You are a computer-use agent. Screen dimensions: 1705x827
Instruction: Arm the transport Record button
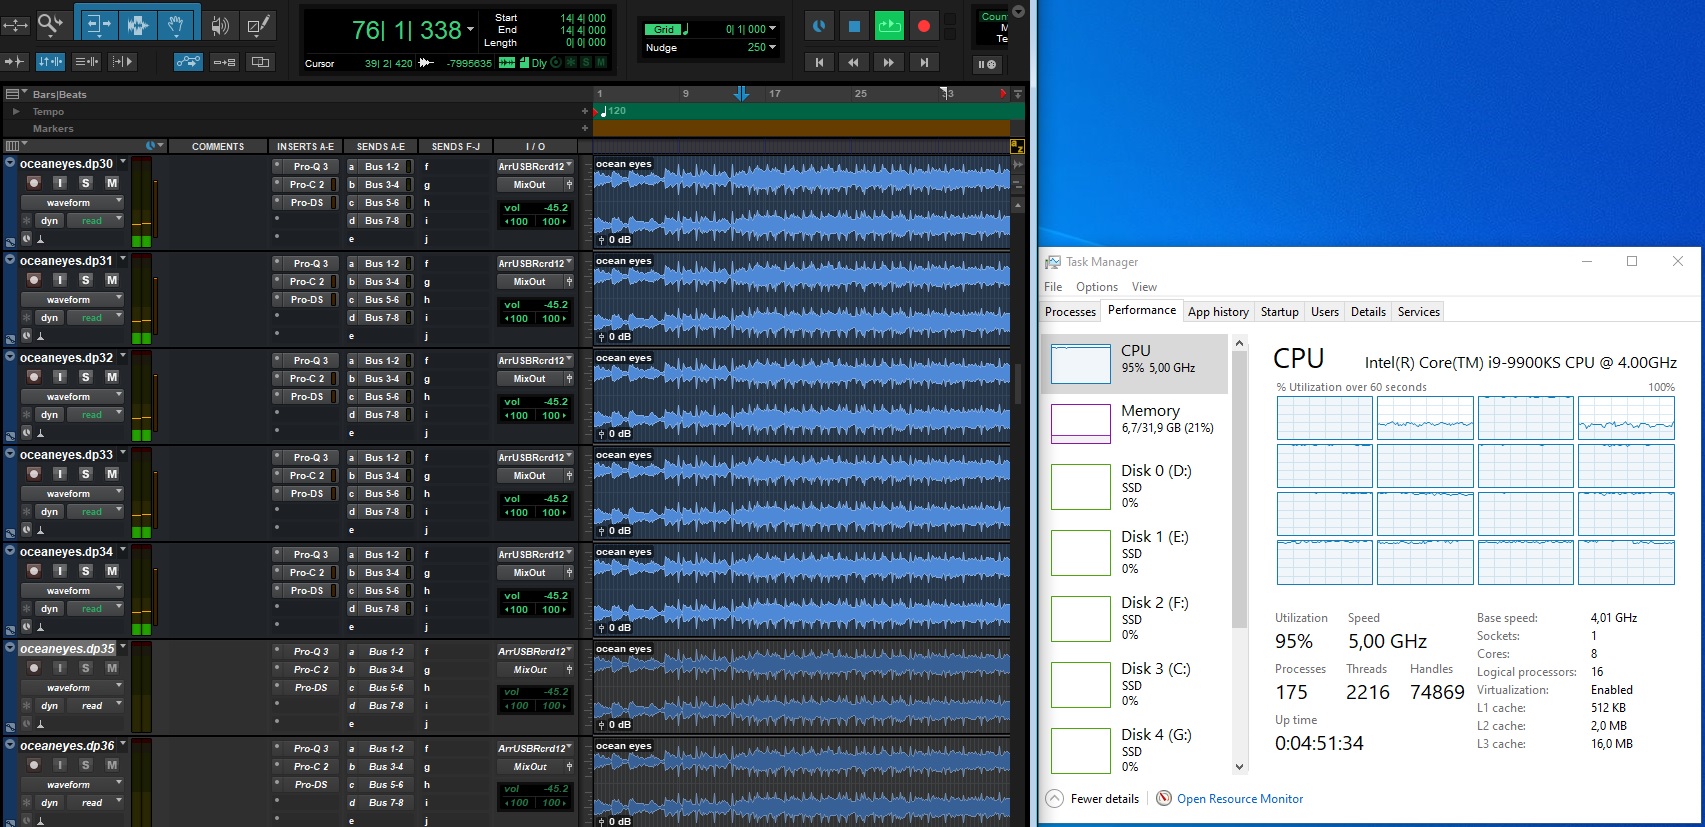(x=924, y=26)
